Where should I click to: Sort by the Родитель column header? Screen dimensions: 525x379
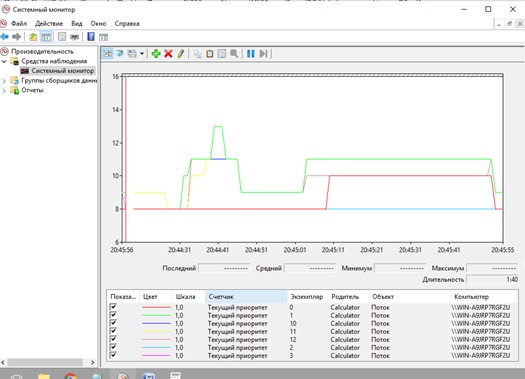coord(348,297)
